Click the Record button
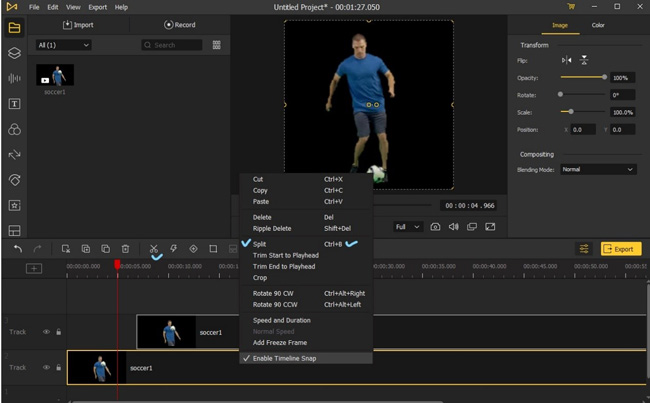Viewport: 650px width, 403px height. click(x=179, y=25)
